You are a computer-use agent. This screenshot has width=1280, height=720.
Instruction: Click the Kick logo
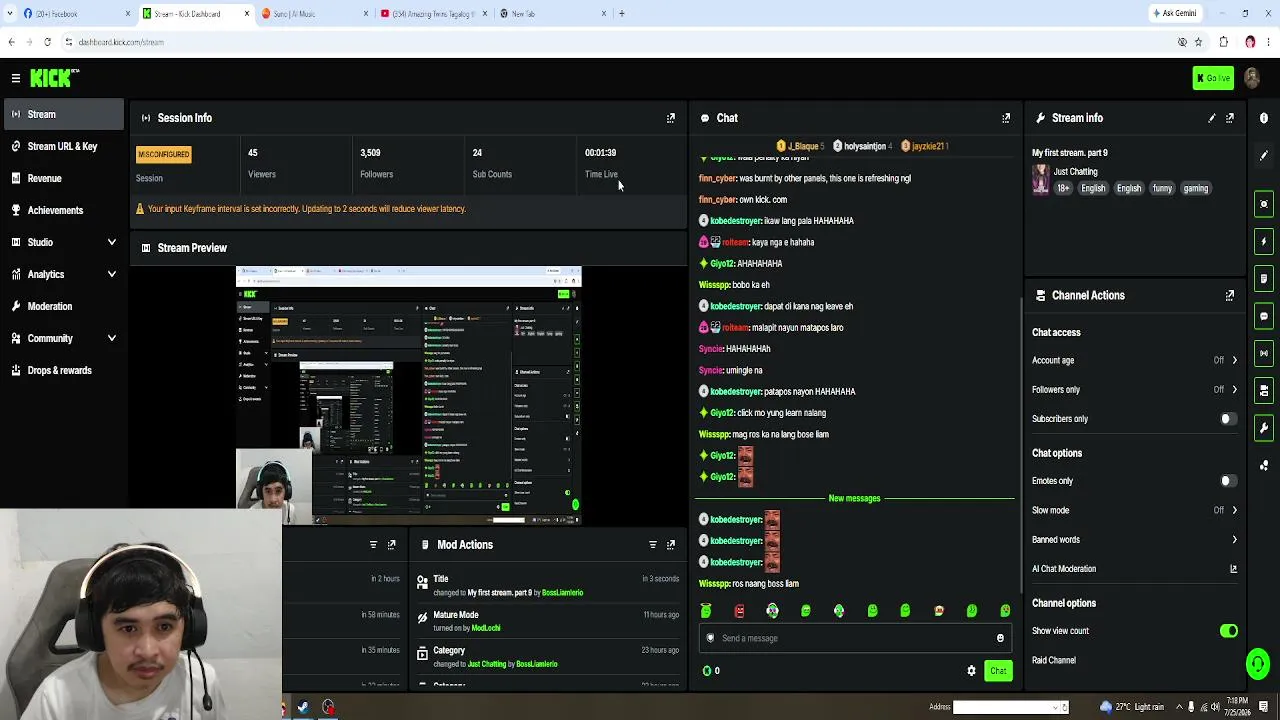[x=54, y=78]
